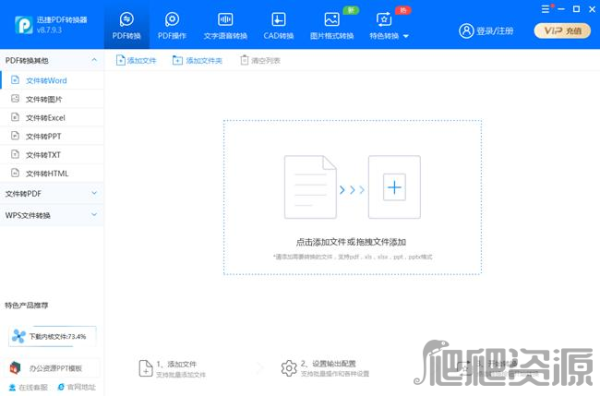Screen dimensions: 600x396
Task: Click the document page illustration
Action: pyautogui.click(x=310, y=187)
